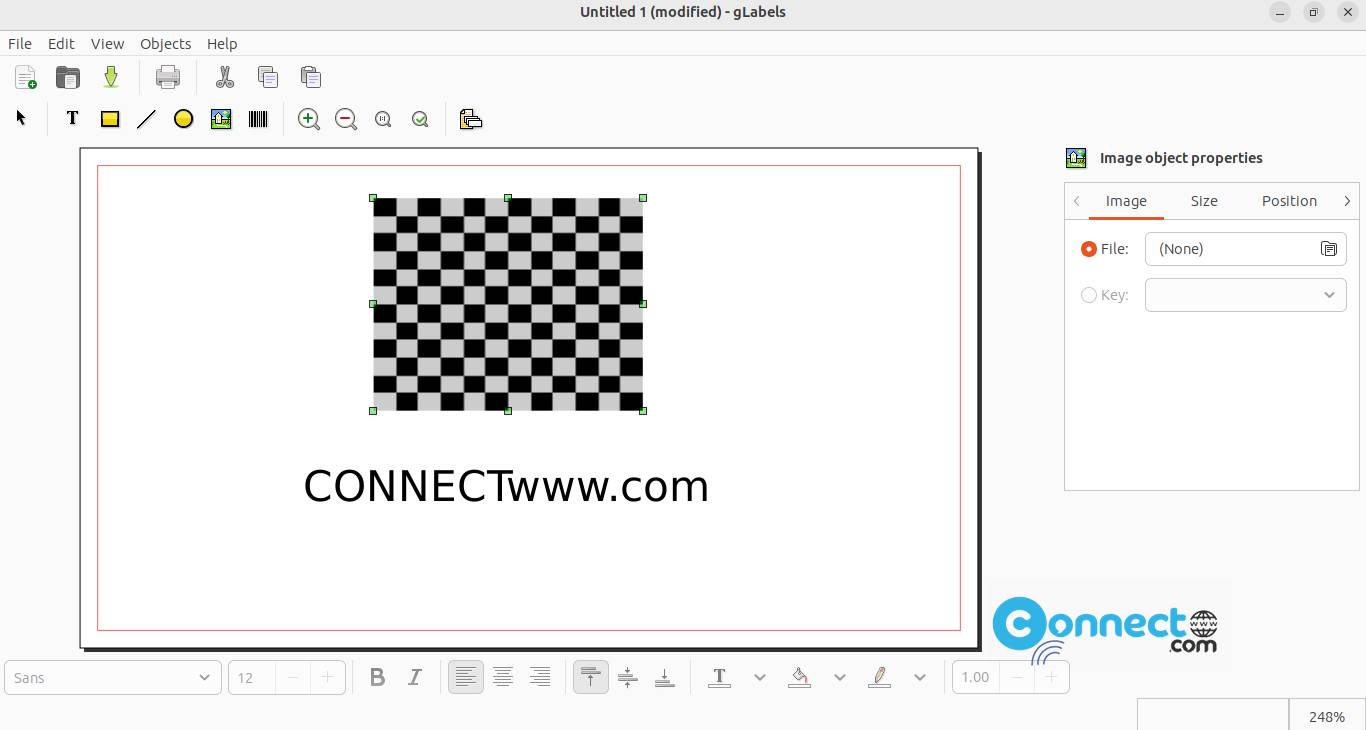Select the CONNECTwww.com text object
This screenshot has height=730, width=1366.
[x=506, y=486]
